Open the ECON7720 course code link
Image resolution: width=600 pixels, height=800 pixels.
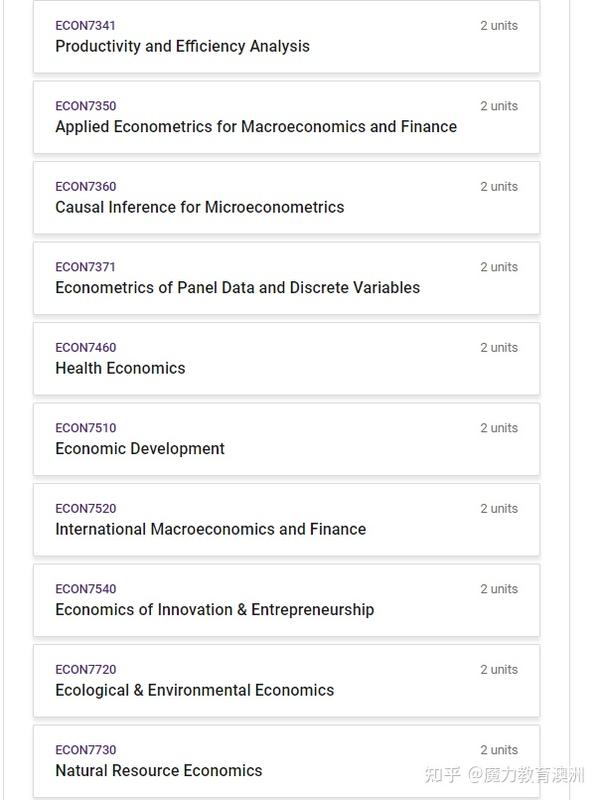pyautogui.click(x=86, y=670)
